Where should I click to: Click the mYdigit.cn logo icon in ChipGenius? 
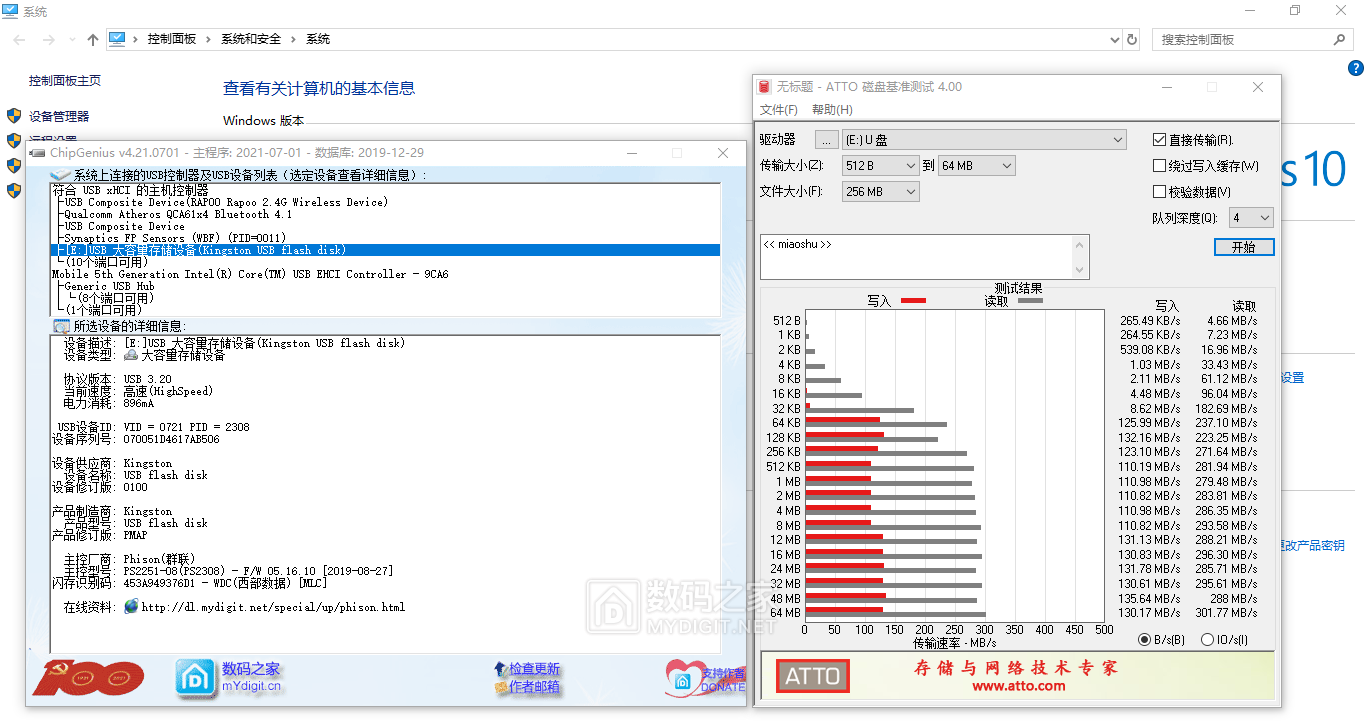[196, 678]
